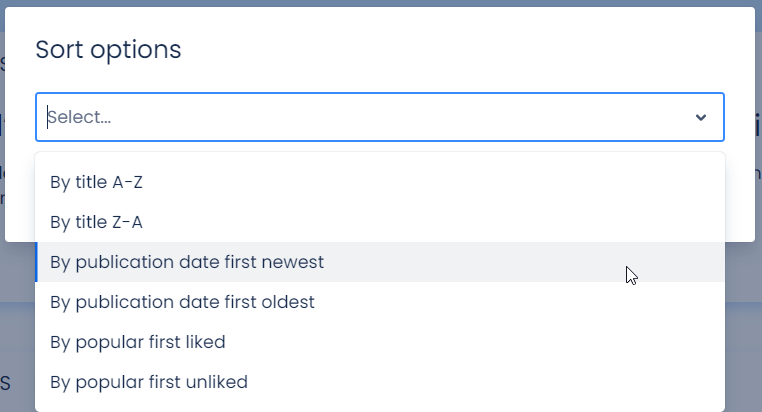Collapse the sort dropdown via its arrow
The height and width of the screenshot is (412, 762).
(701, 118)
